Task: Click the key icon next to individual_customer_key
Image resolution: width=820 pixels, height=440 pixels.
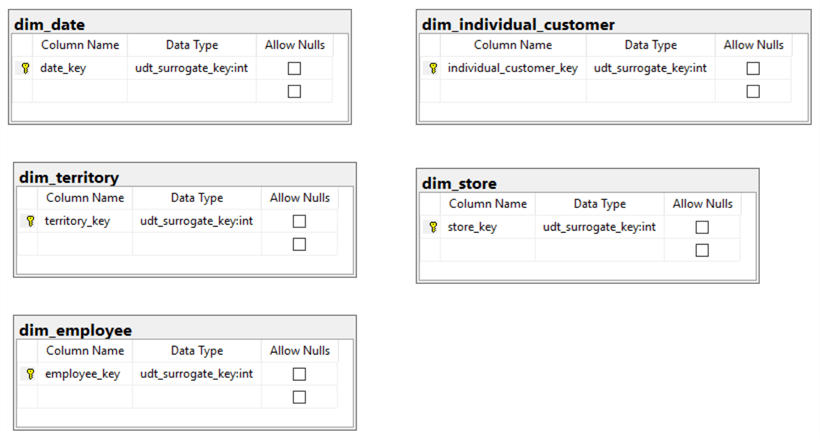Action: (433, 69)
